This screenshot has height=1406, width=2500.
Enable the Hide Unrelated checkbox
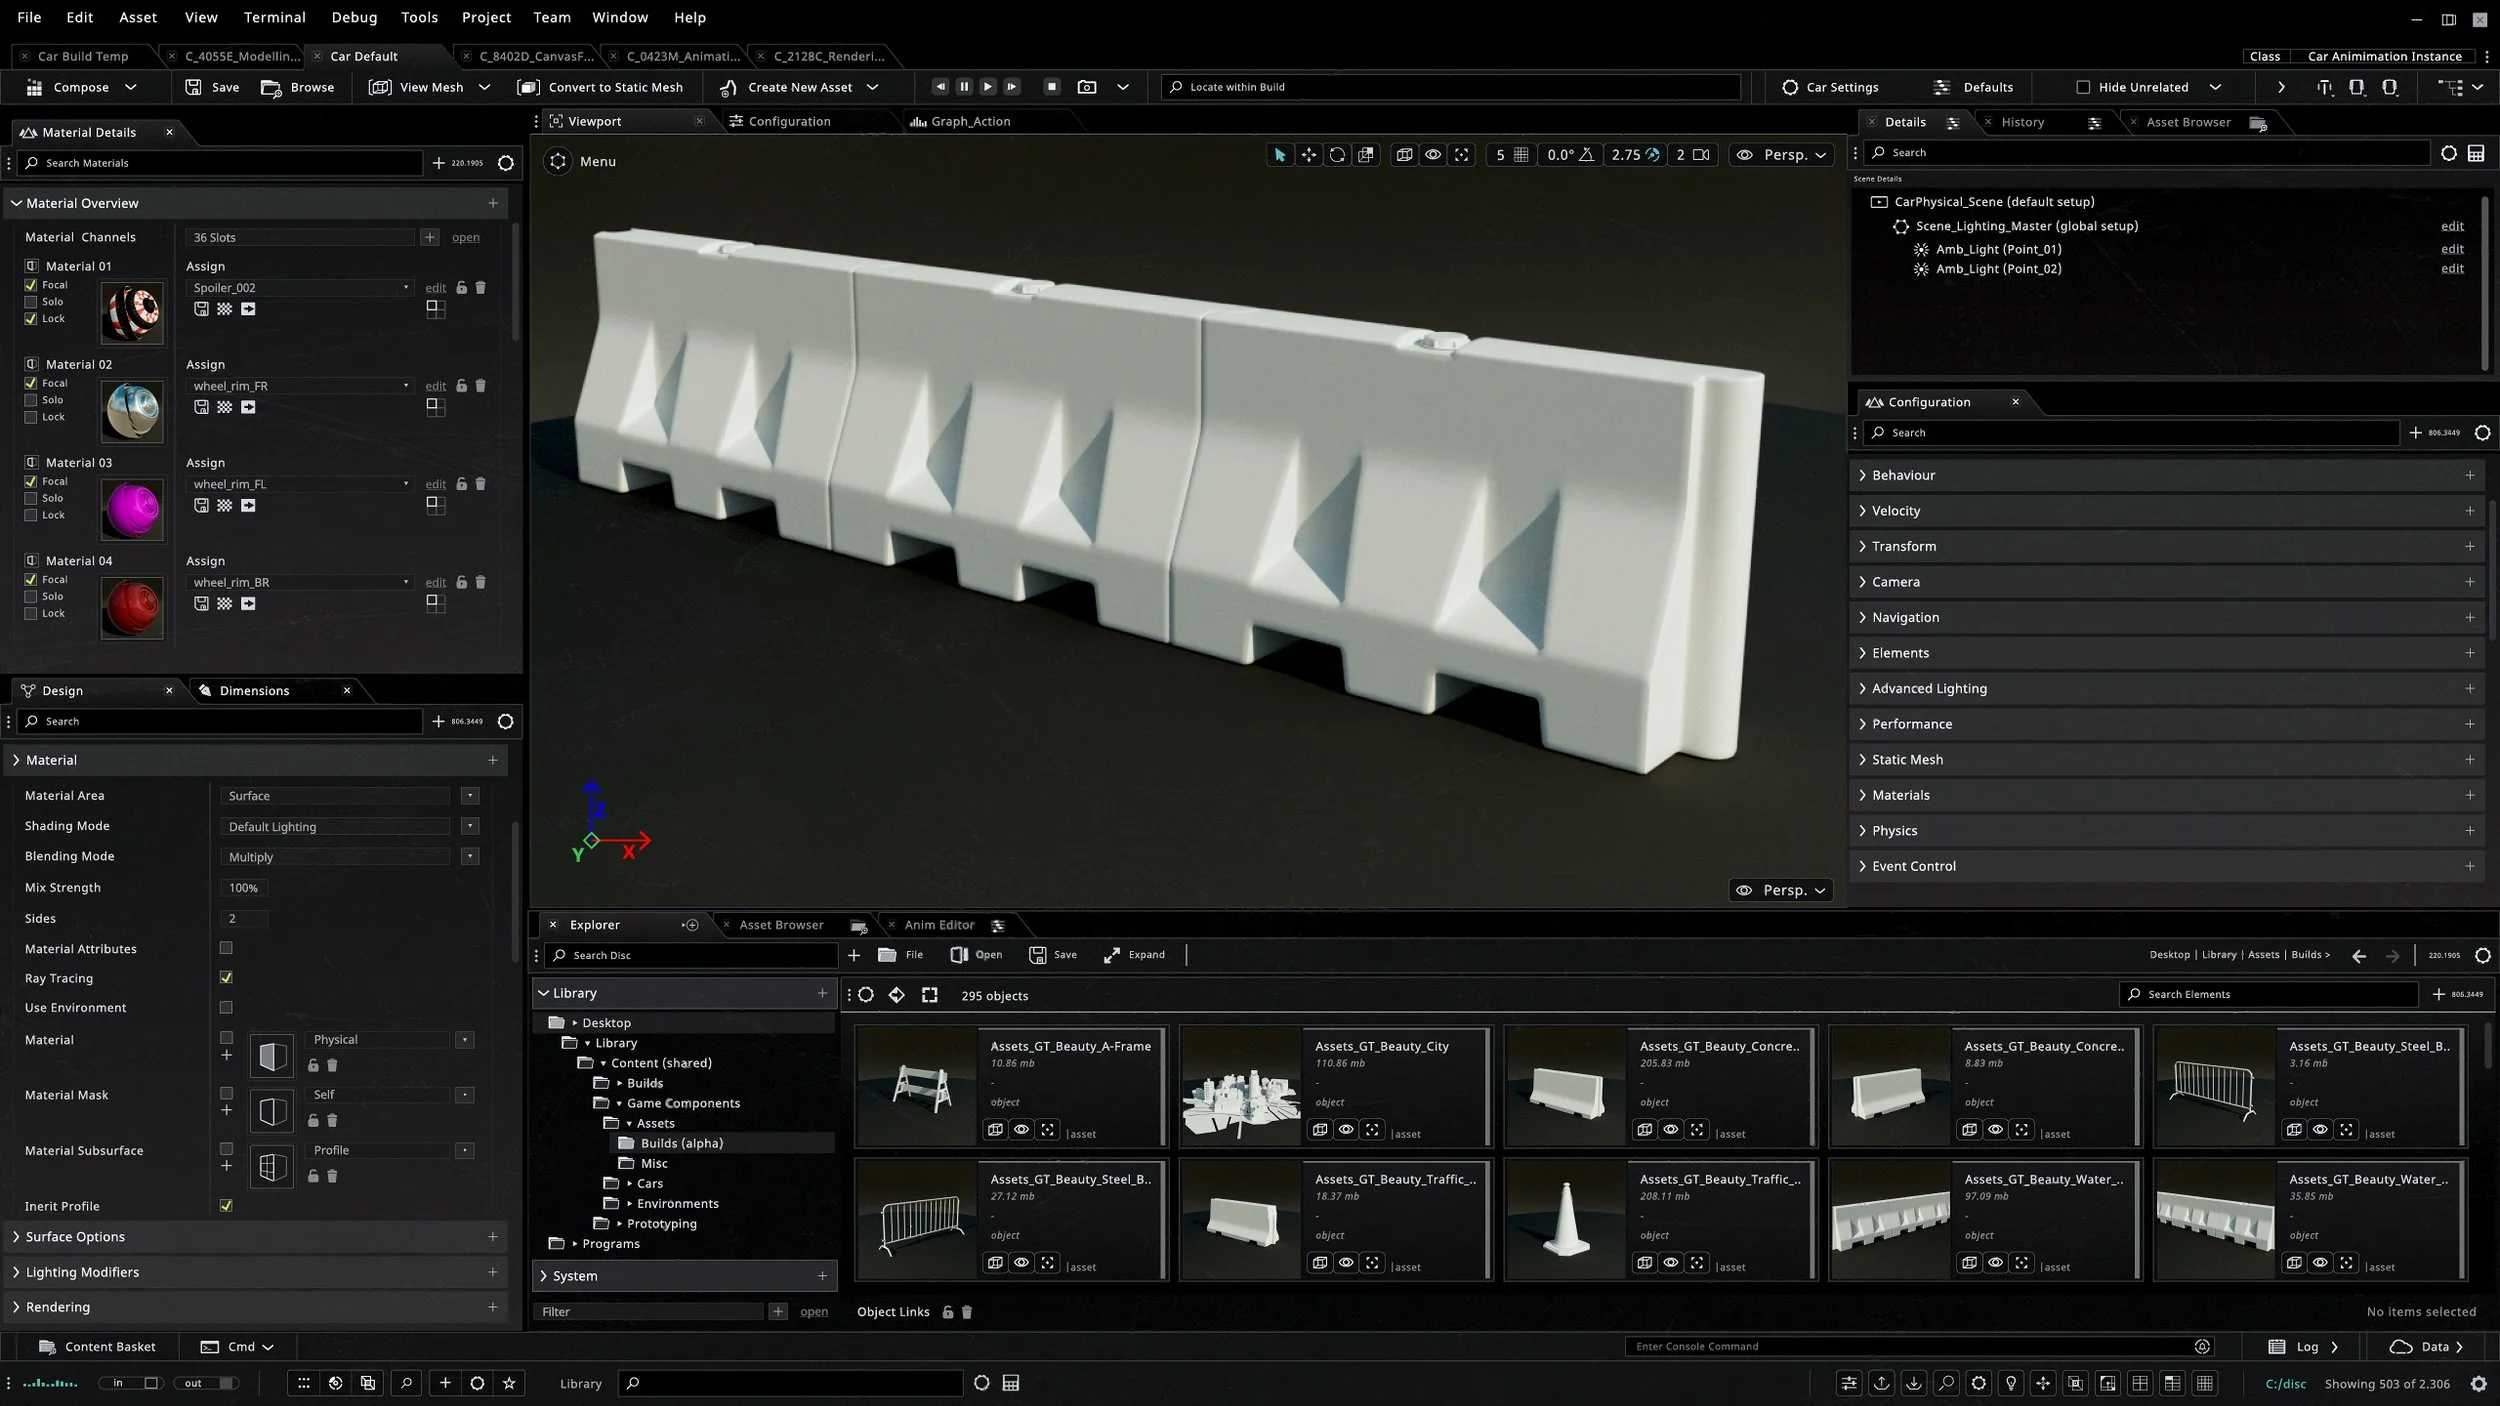click(2083, 87)
